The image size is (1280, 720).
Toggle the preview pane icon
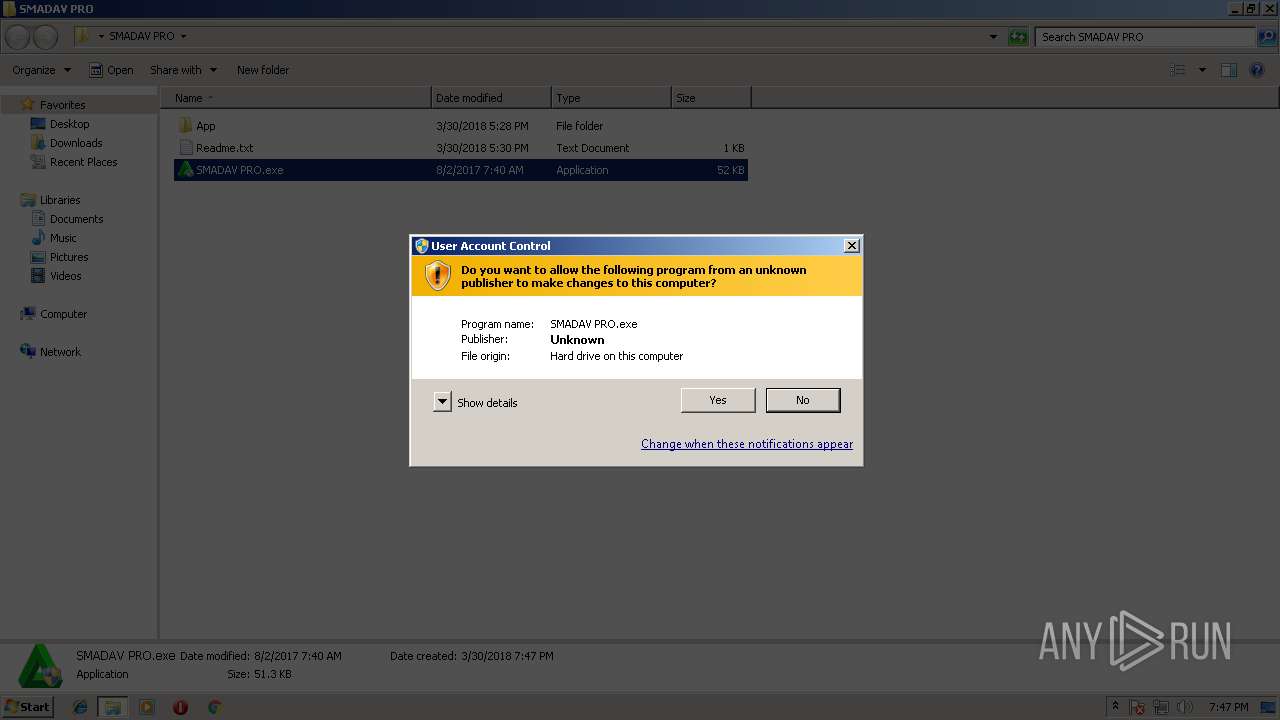pos(1229,70)
